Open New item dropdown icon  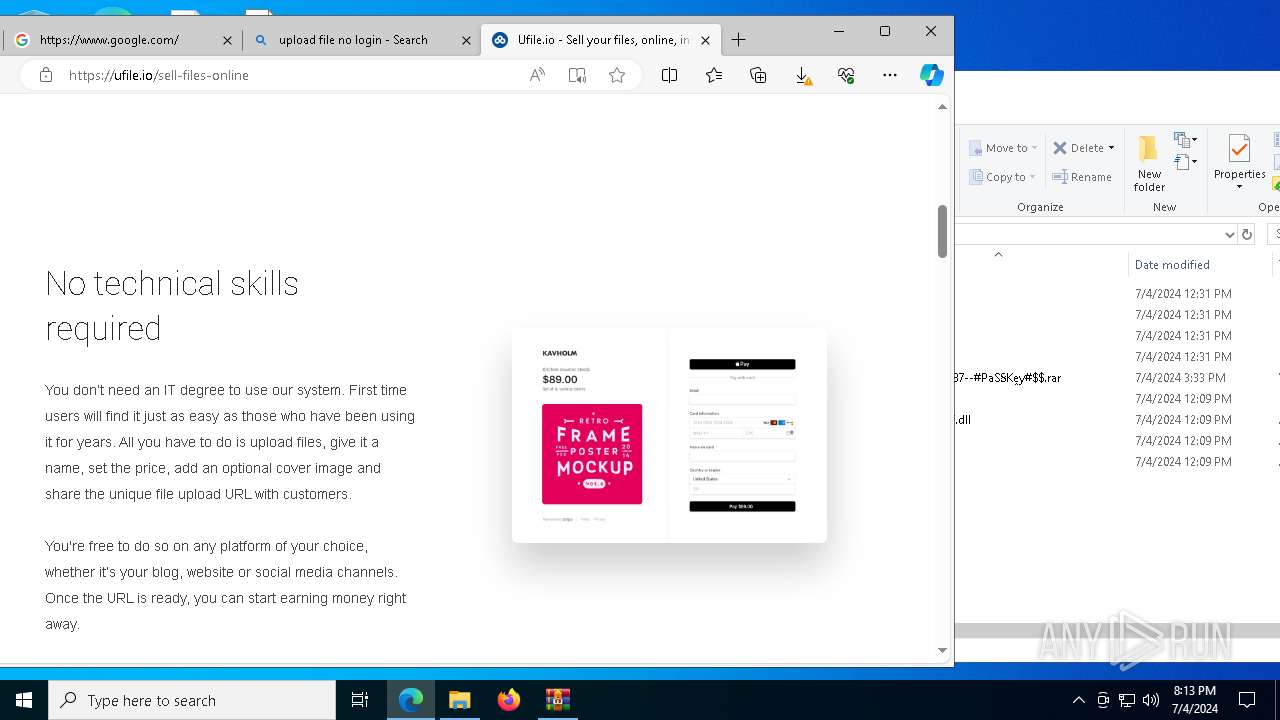click(1185, 140)
